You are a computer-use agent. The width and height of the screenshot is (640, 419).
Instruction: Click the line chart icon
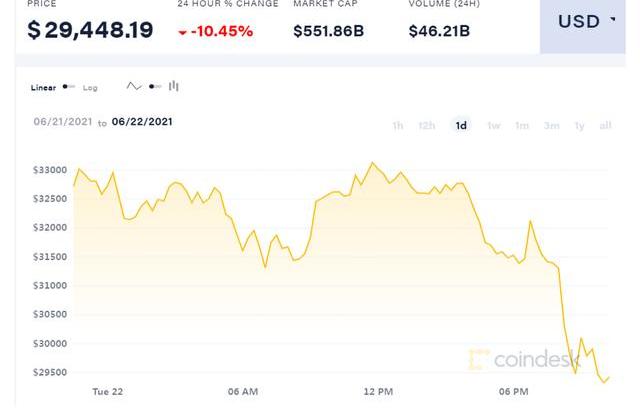[x=134, y=87]
